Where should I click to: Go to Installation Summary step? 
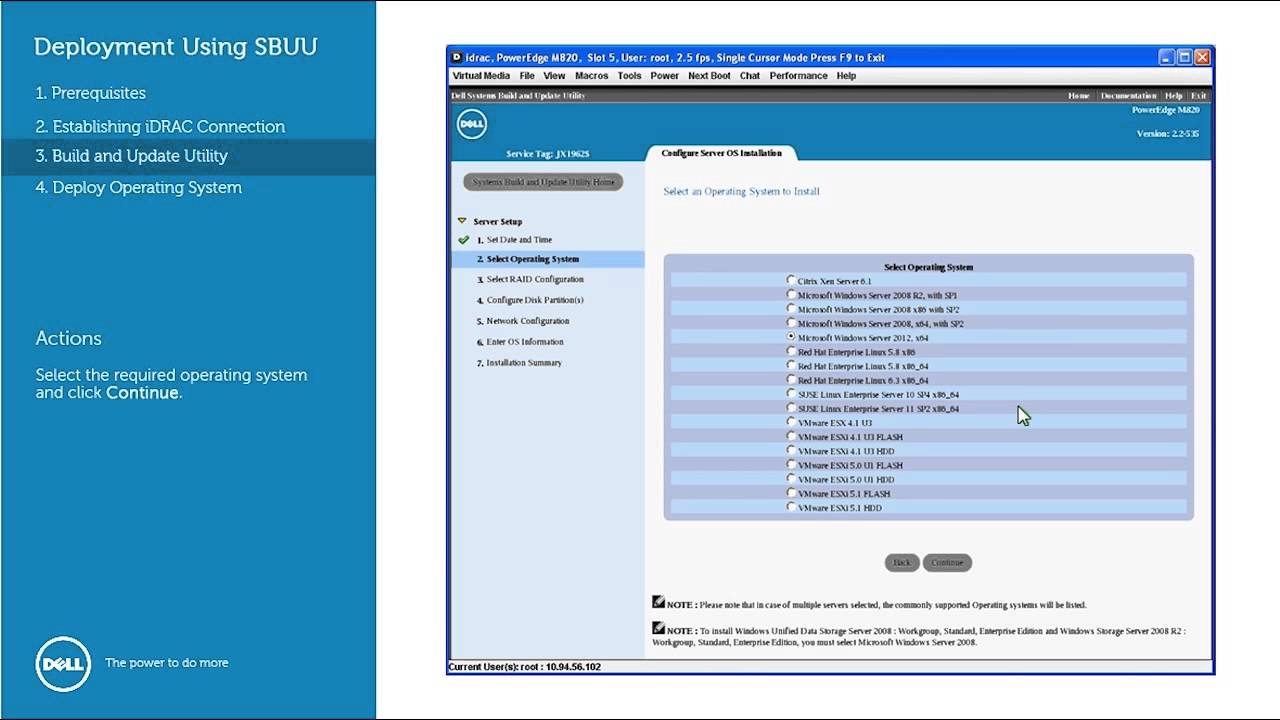pyautogui.click(x=524, y=363)
